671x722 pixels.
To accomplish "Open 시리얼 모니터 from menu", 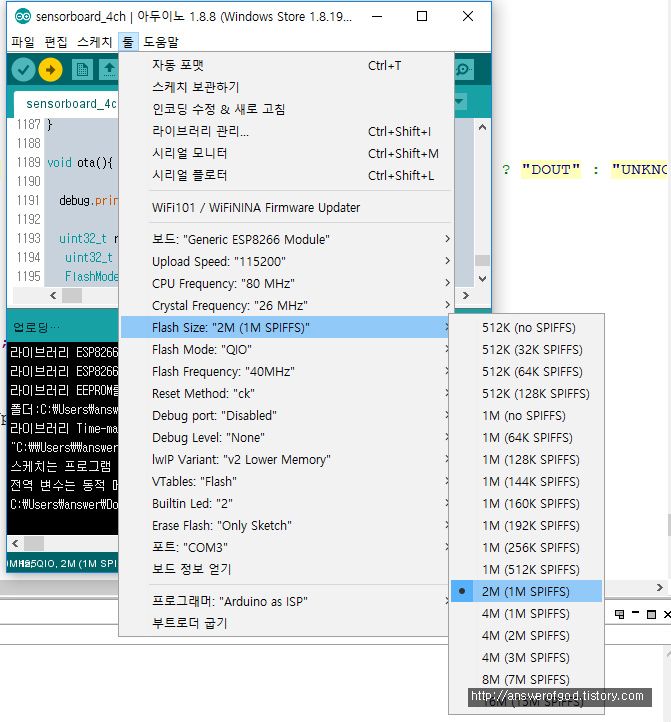I will click(x=286, y=153).
